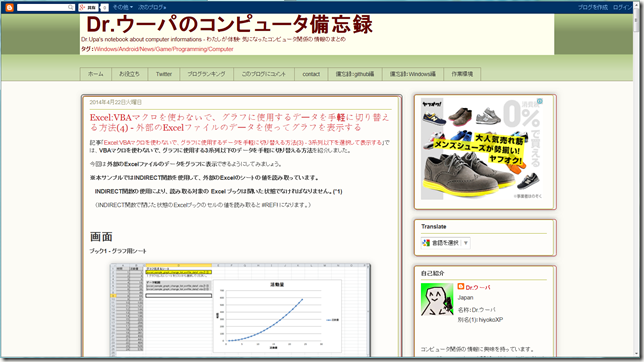Click the Windows/Android/News/Game tag link
Viewport: 644px width, 362px height.
pyautogui.click(x=163, y=49)
